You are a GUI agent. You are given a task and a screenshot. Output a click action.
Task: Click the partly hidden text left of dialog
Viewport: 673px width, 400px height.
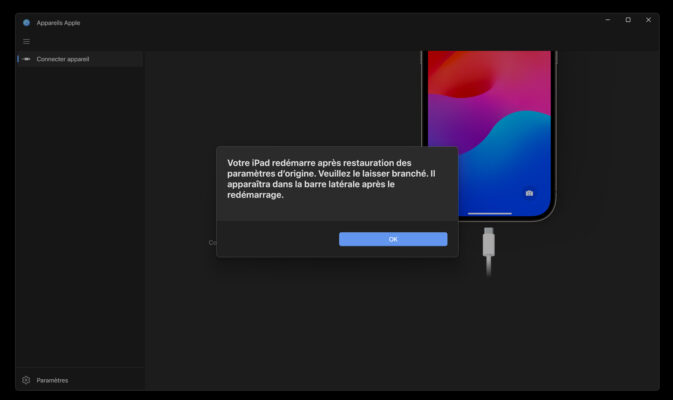212,242
